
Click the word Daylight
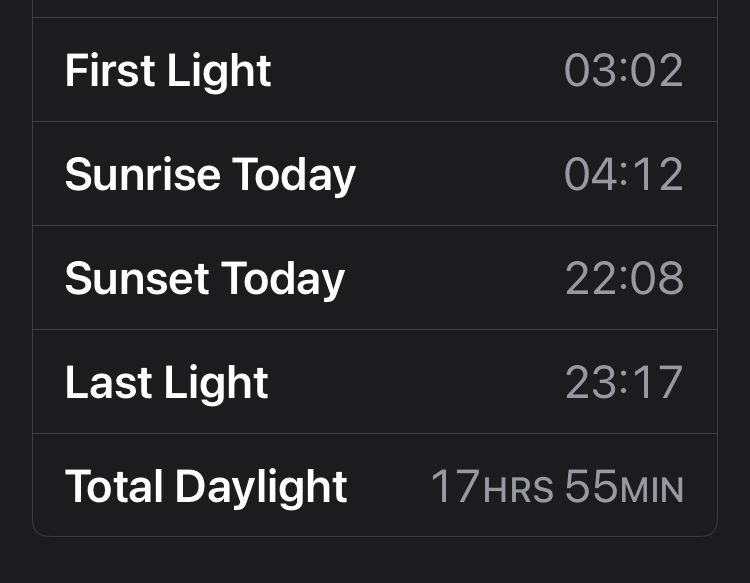click(261, 487)
